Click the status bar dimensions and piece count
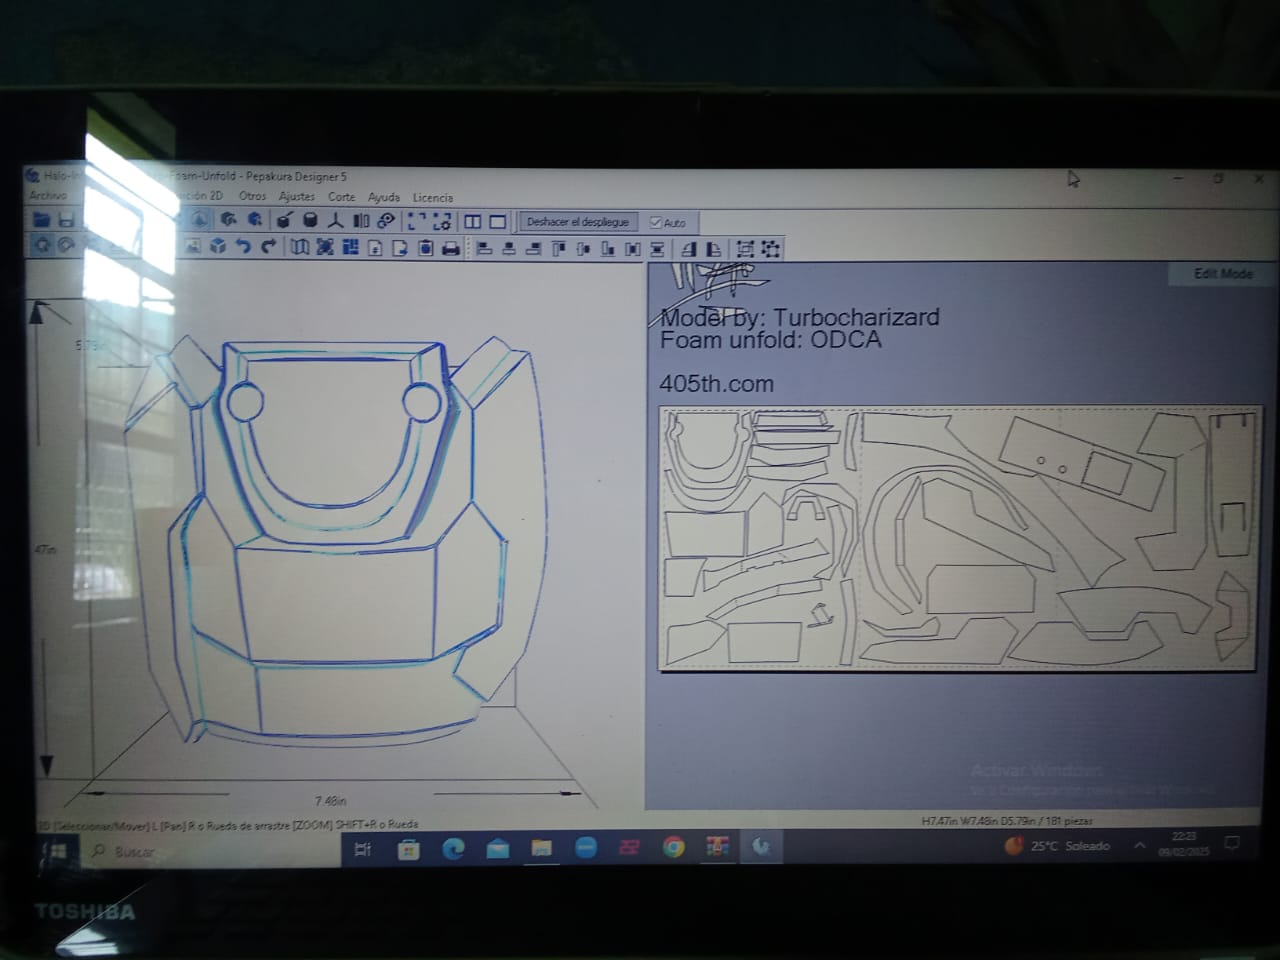 1007,821
